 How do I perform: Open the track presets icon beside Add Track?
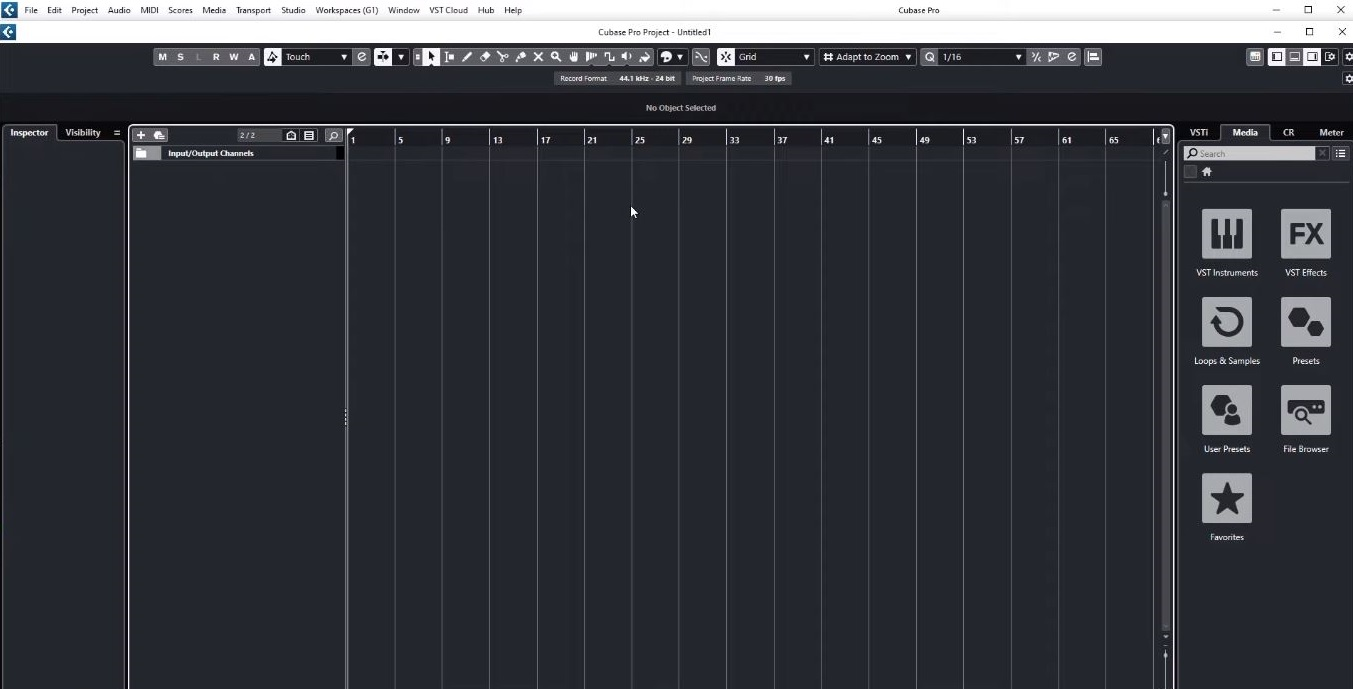coord(159,135)
